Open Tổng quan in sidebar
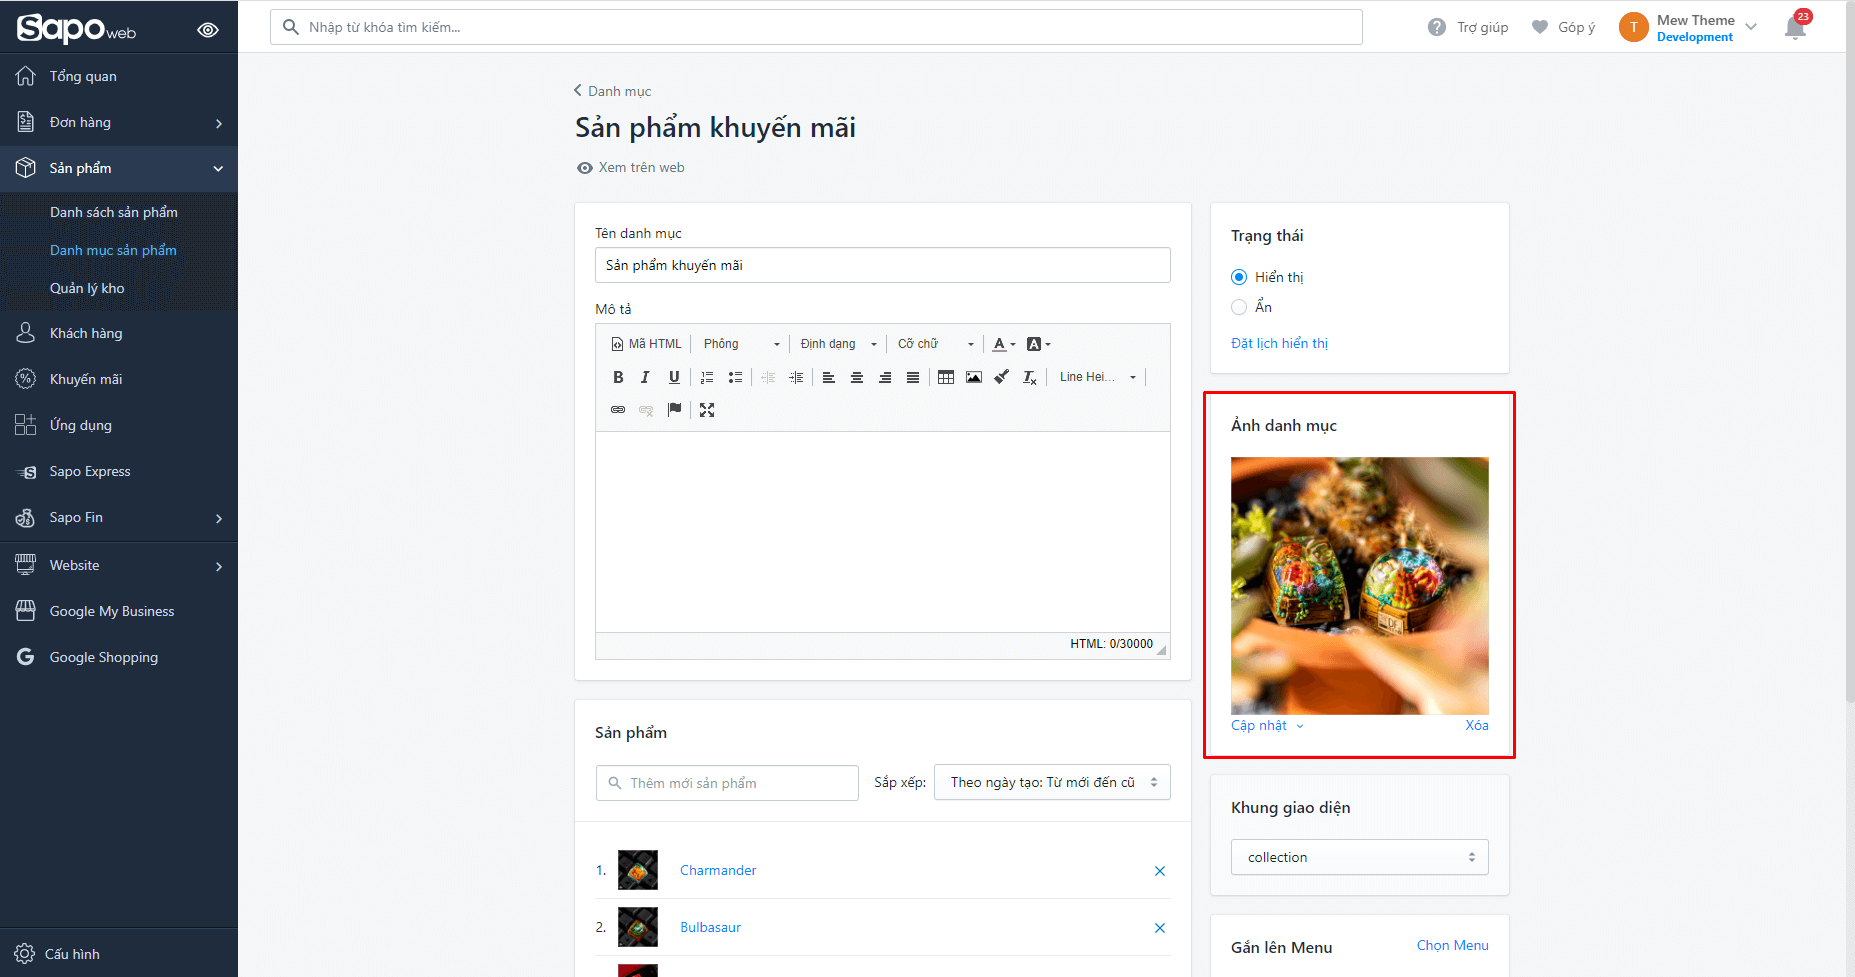Viewport: 1855px width, 977px height. point(119,76)
